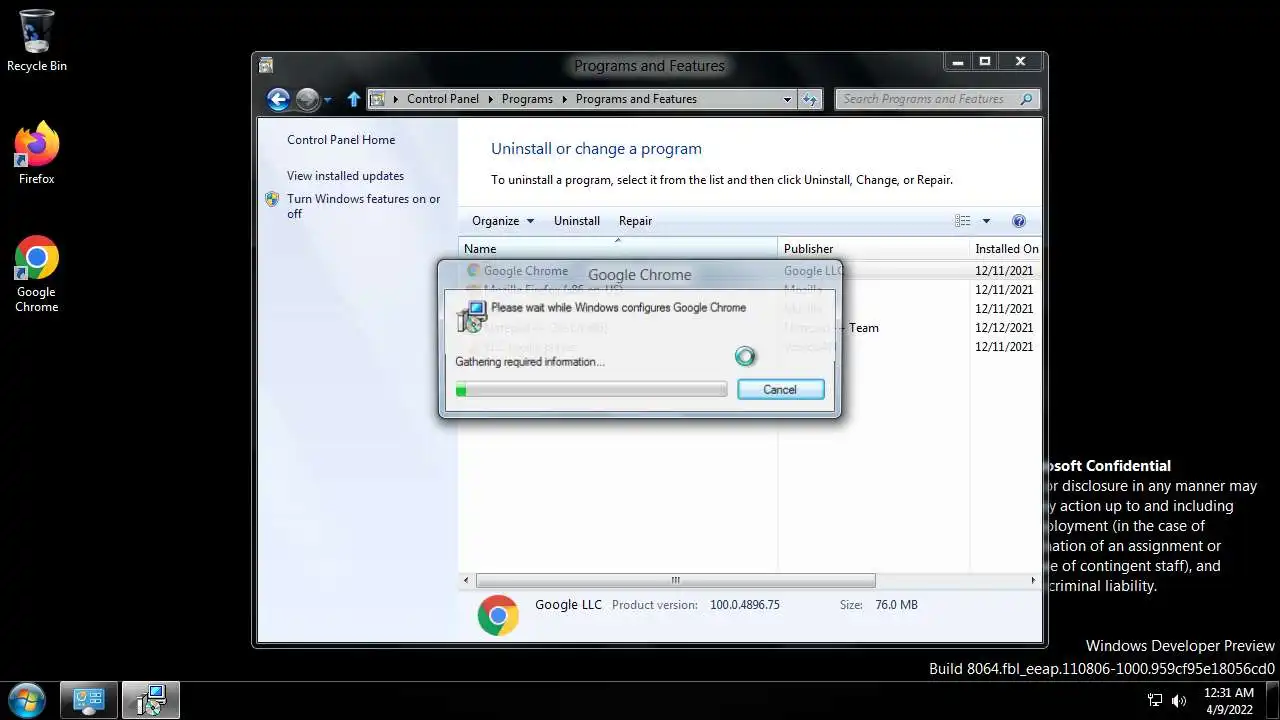Click the installation progress bar
The image size is (1280, 720).
point(591,390)
